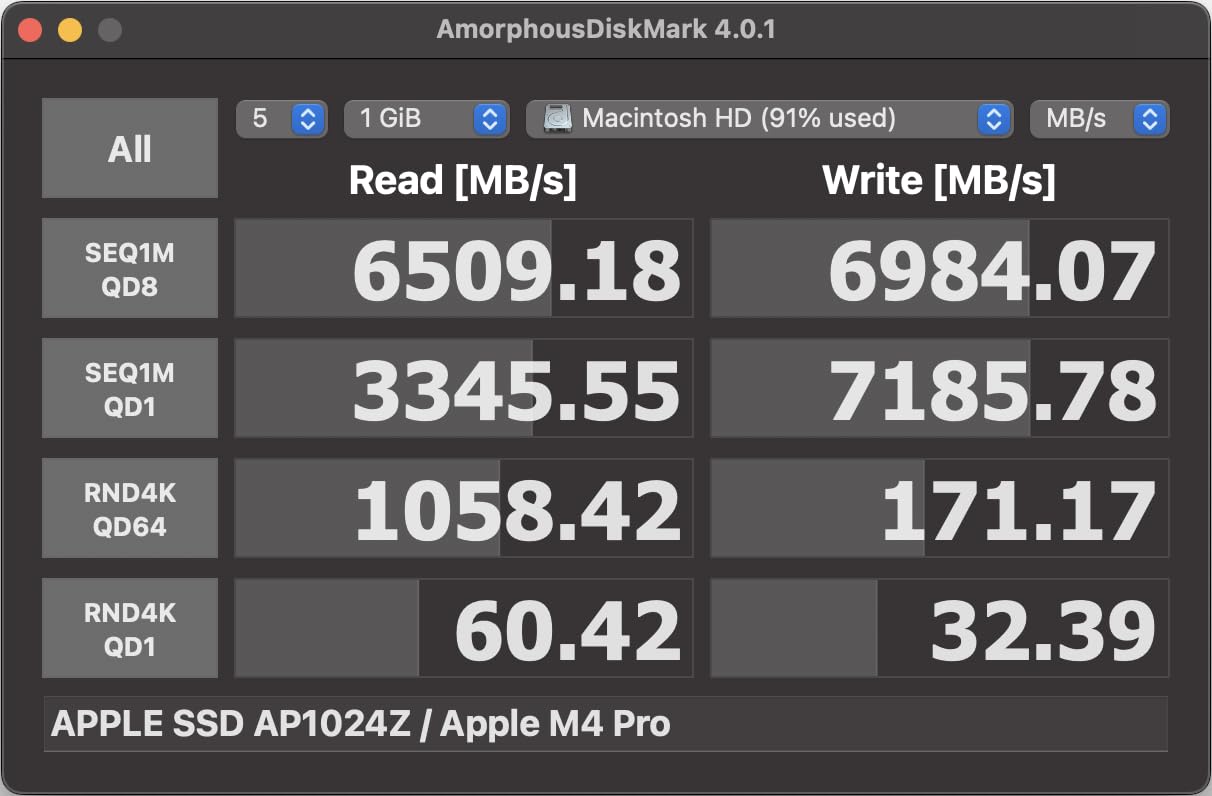Click the SEQ1M QD1 read result 3345.55
Screen dimensions: 1212x796
463,388
